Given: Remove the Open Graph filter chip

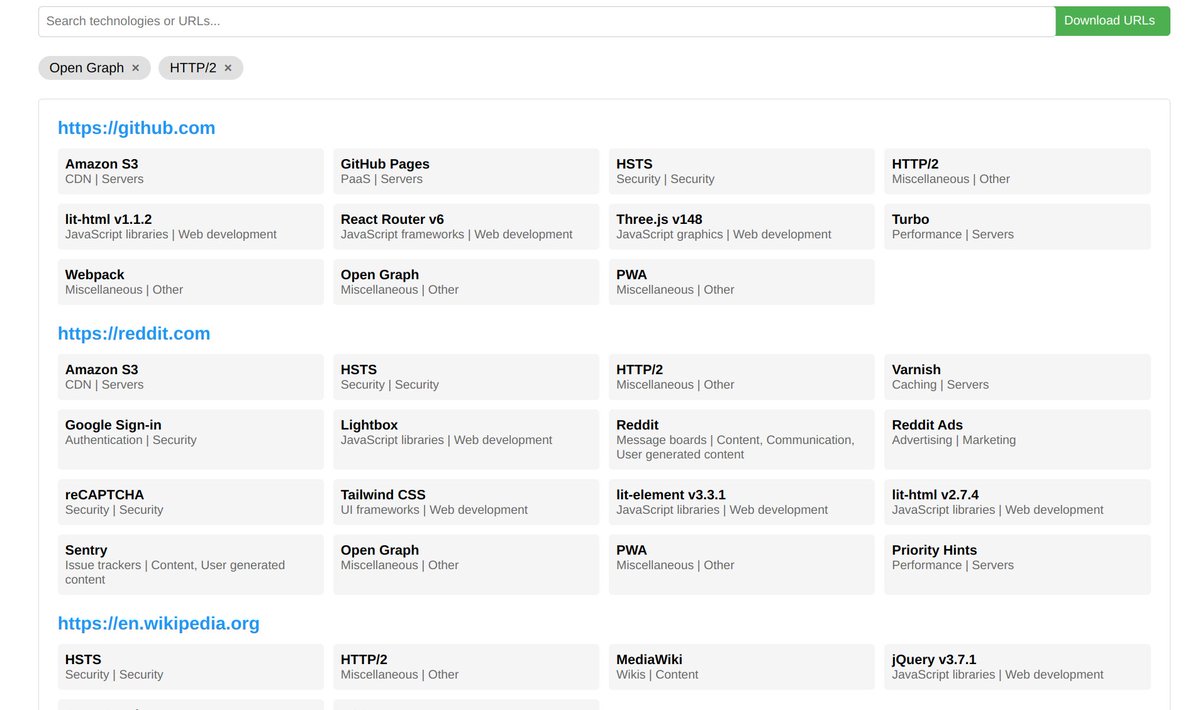Looking at the screenshot, I should pos(135,68).
